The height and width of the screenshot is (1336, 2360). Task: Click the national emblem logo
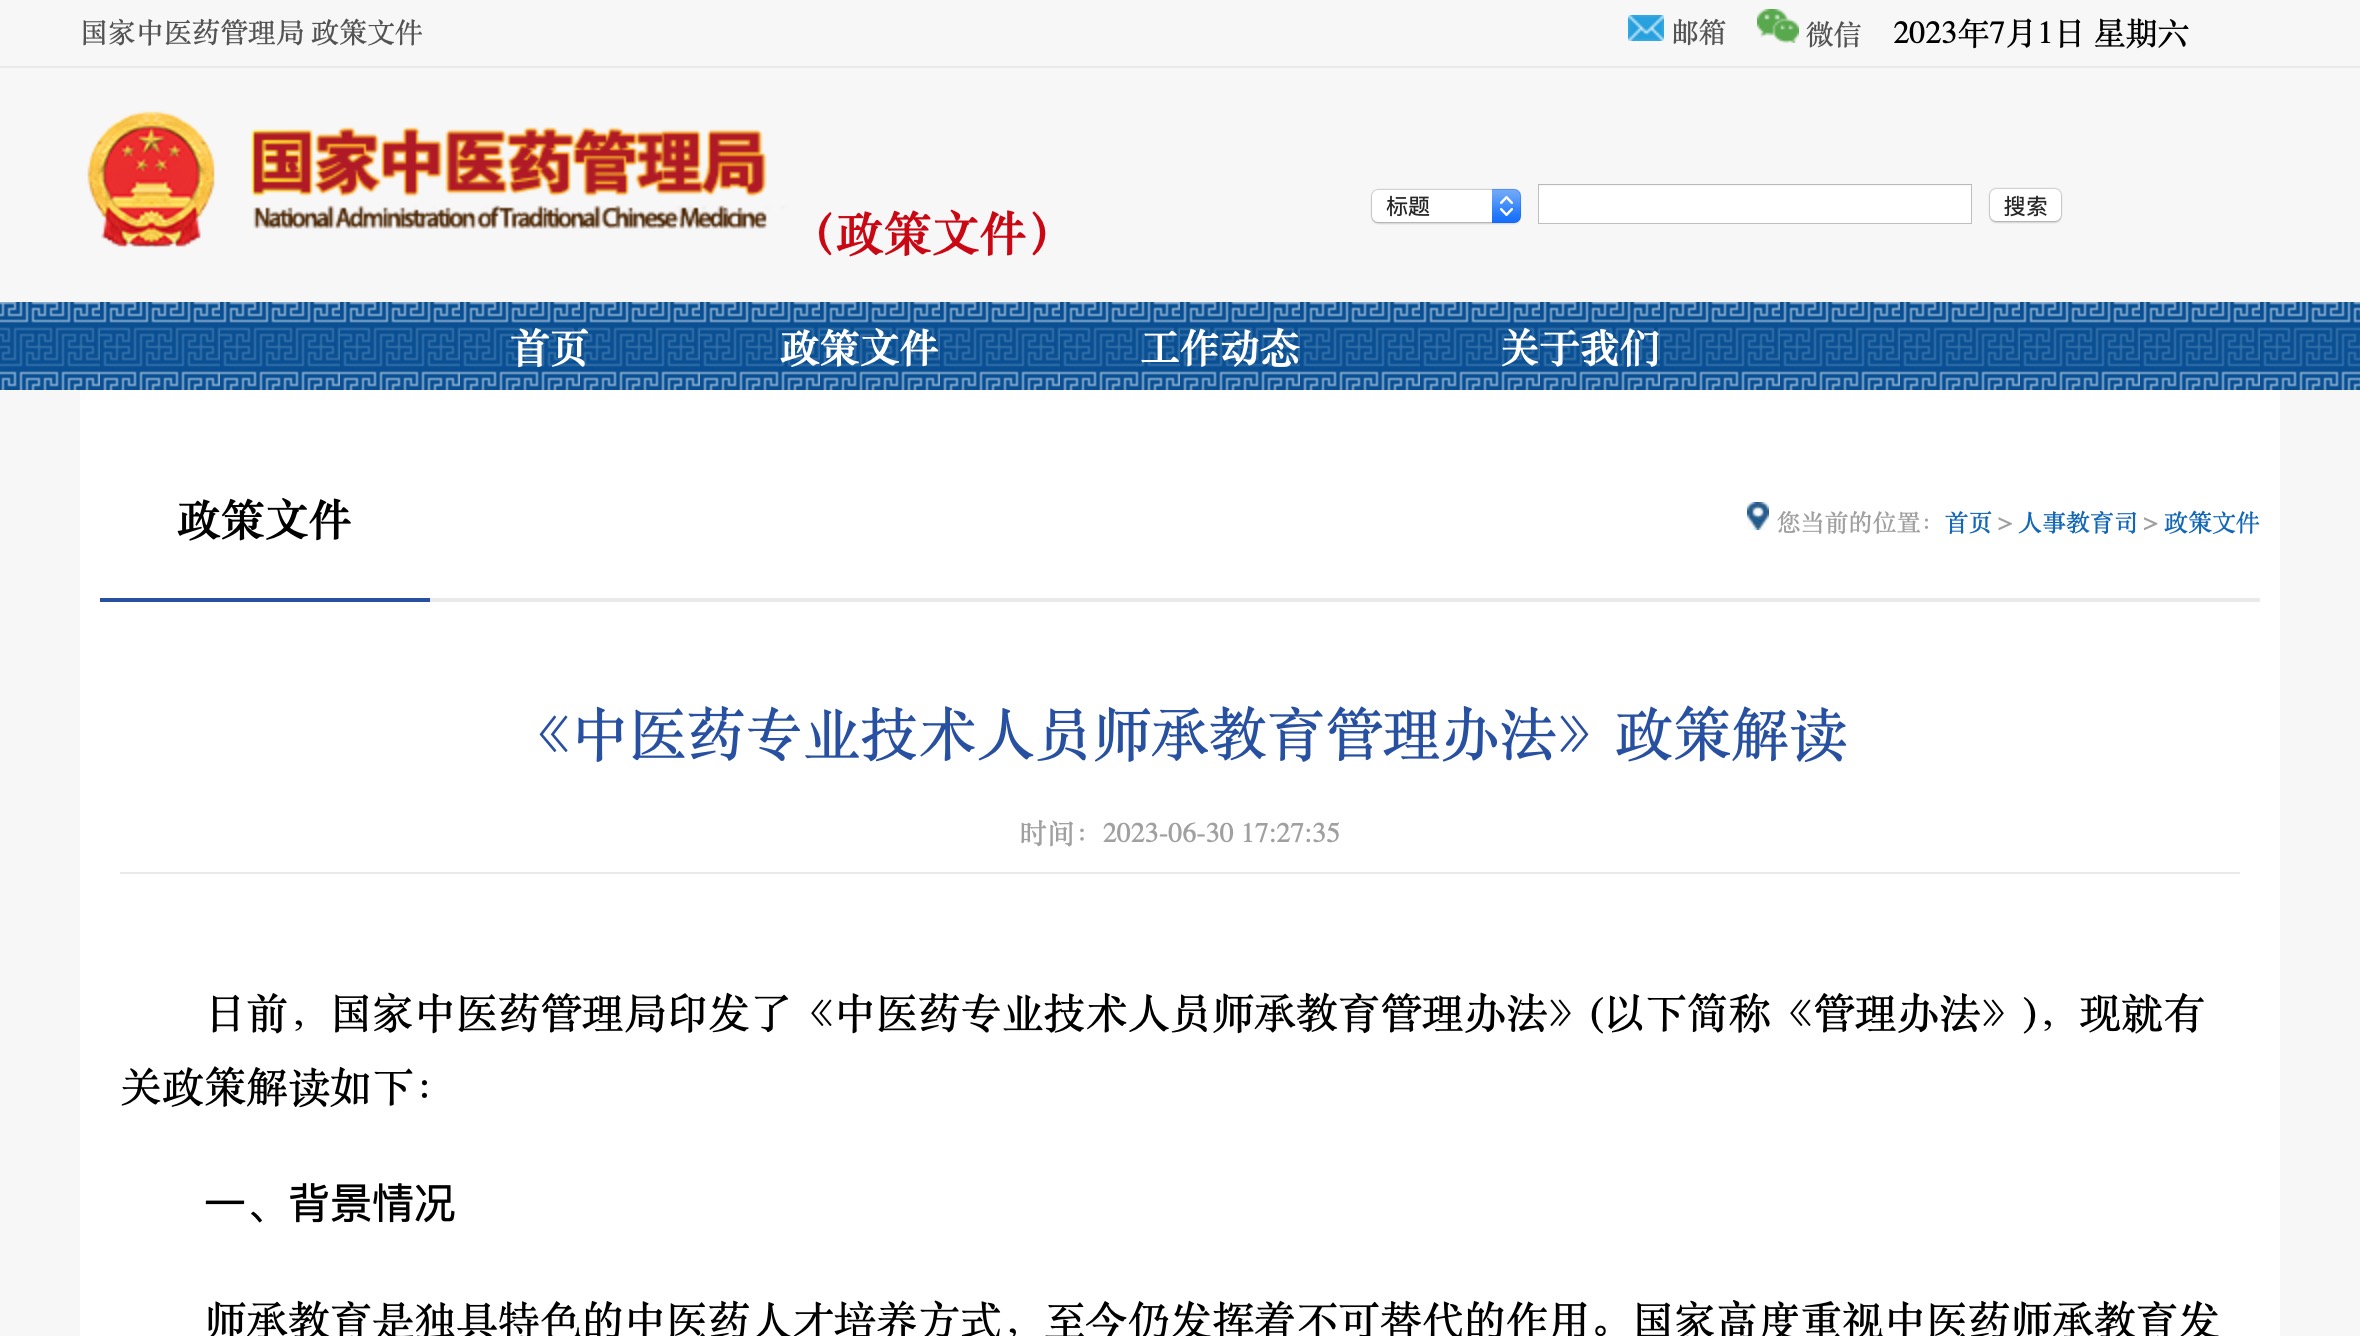tap(151, 180)
